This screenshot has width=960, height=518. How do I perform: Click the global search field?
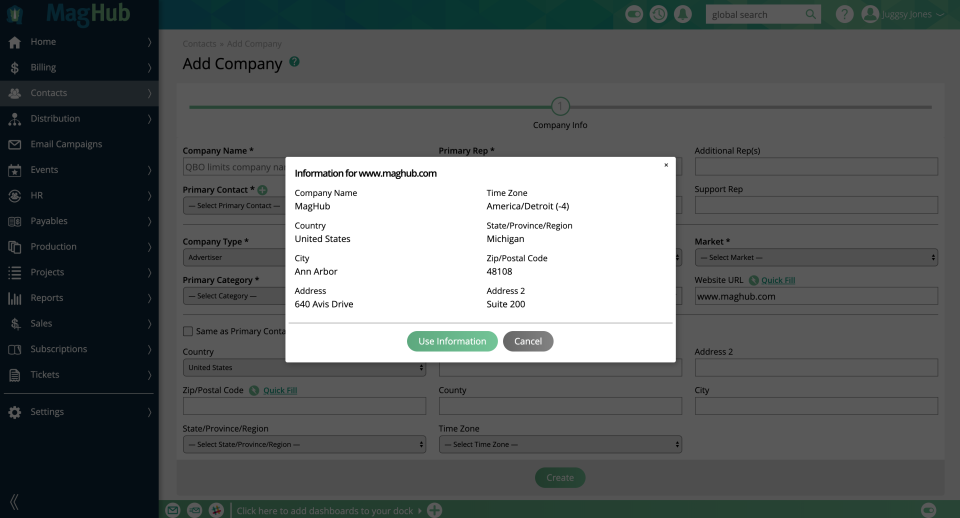(x=756, y=14)
